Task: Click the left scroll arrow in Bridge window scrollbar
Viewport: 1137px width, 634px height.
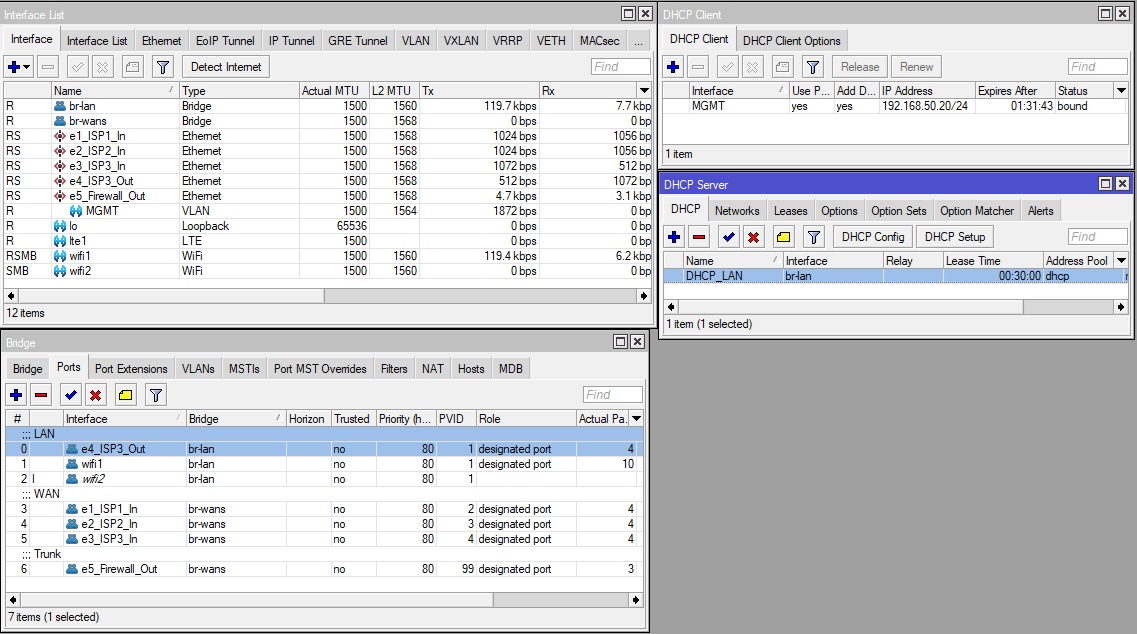Action: point(12,600)
